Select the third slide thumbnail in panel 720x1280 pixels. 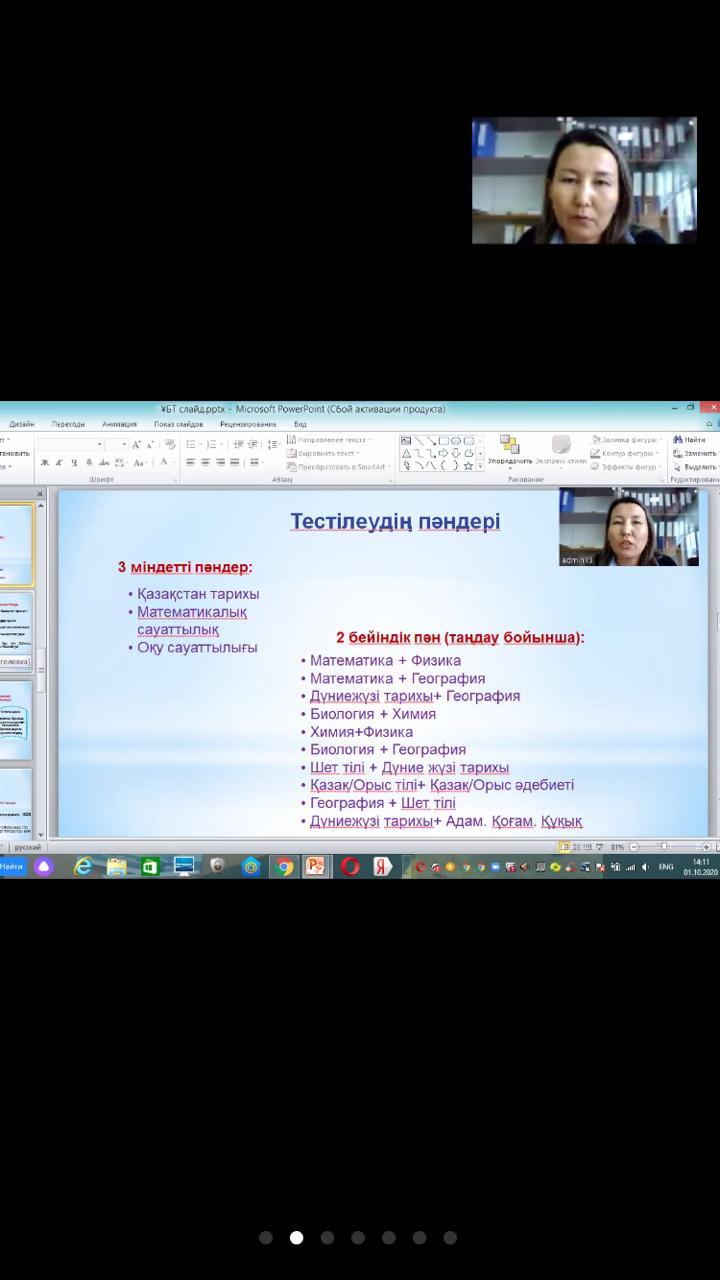click(16, 718)
